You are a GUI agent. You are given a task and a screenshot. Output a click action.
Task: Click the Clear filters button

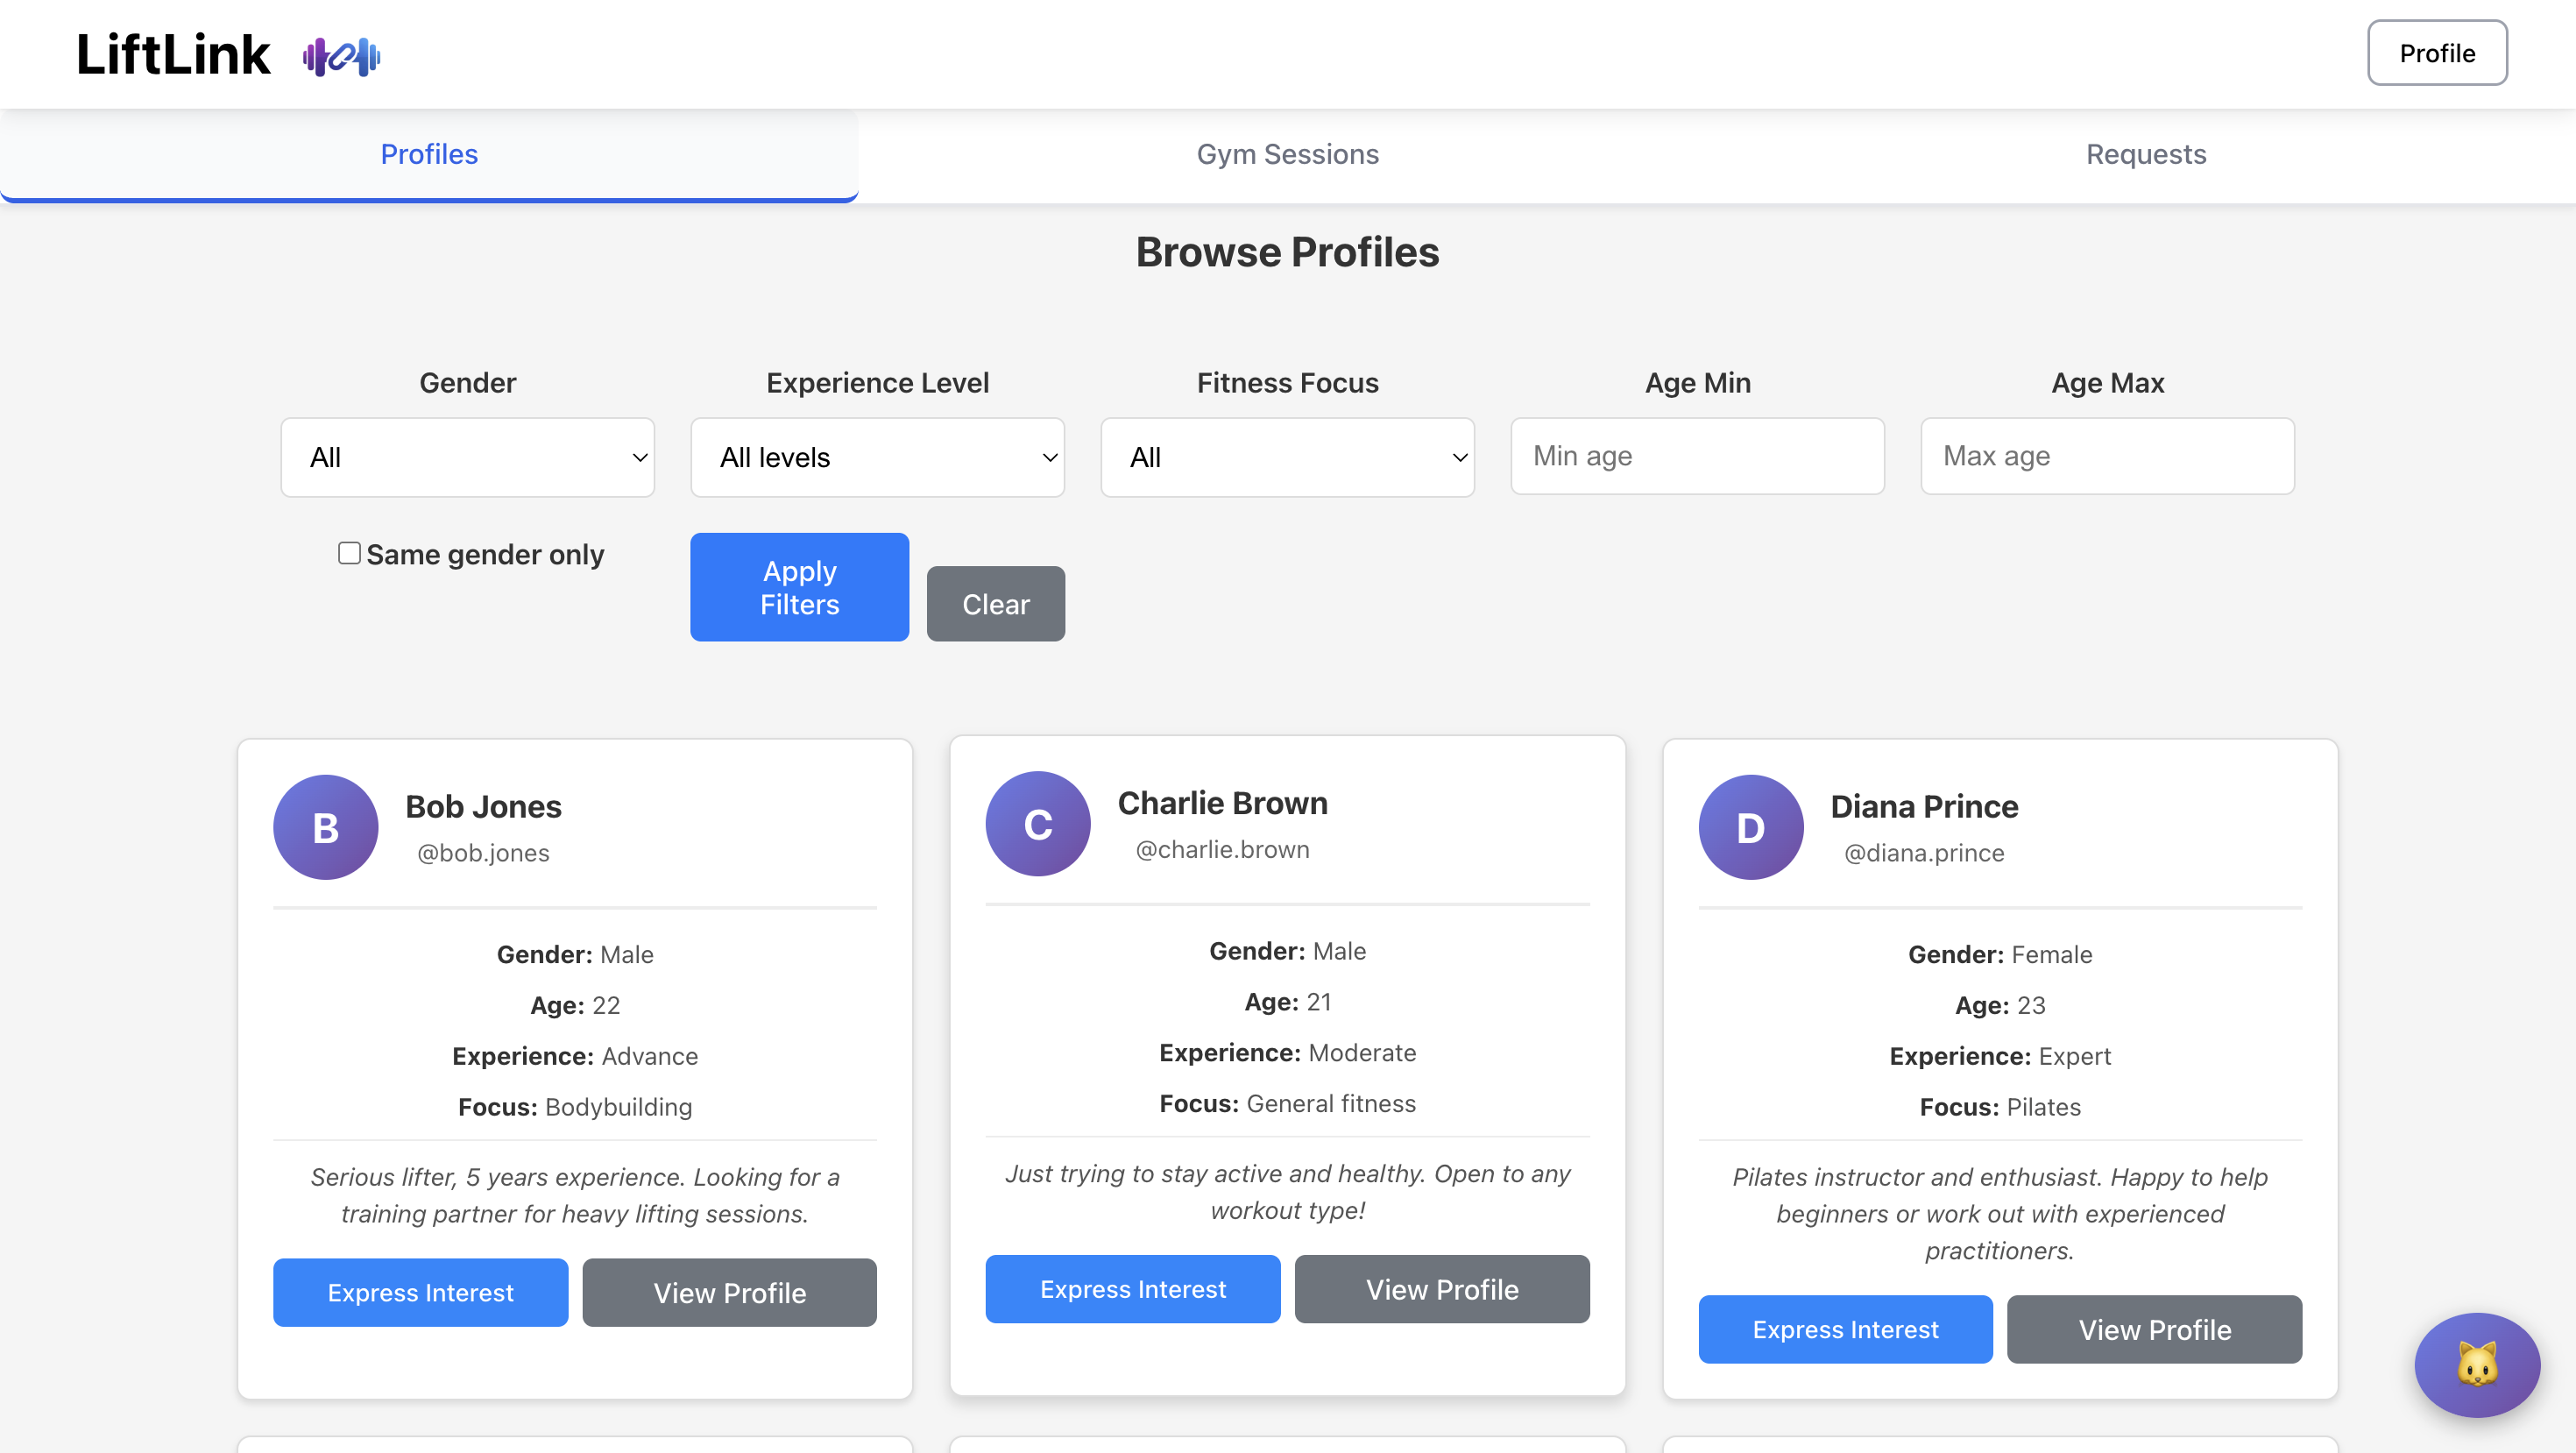click(x=995, y=604)
